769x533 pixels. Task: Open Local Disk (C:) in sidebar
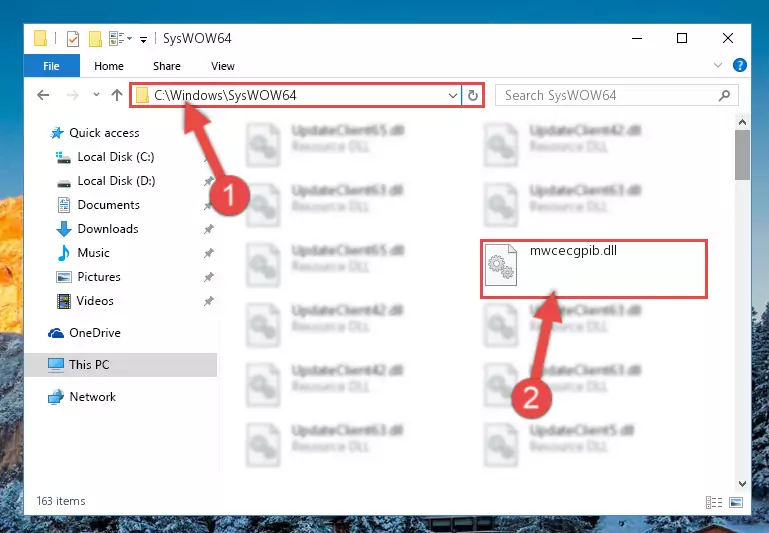[x=116, y=157]
